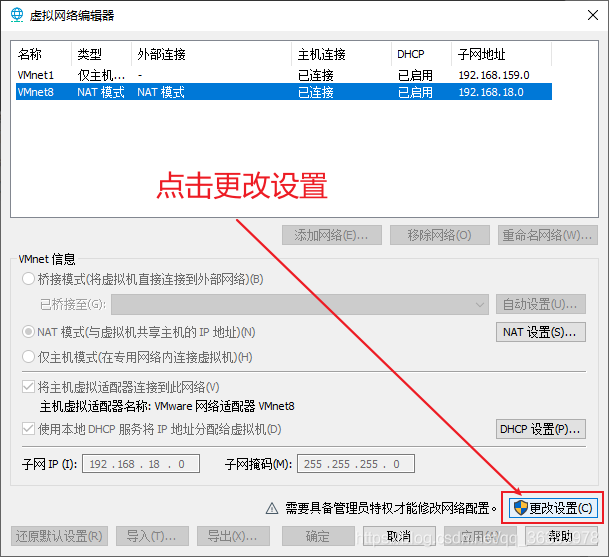Click the 自动设置(U)... button
This screenshot has height=557, width=609.
541,304
